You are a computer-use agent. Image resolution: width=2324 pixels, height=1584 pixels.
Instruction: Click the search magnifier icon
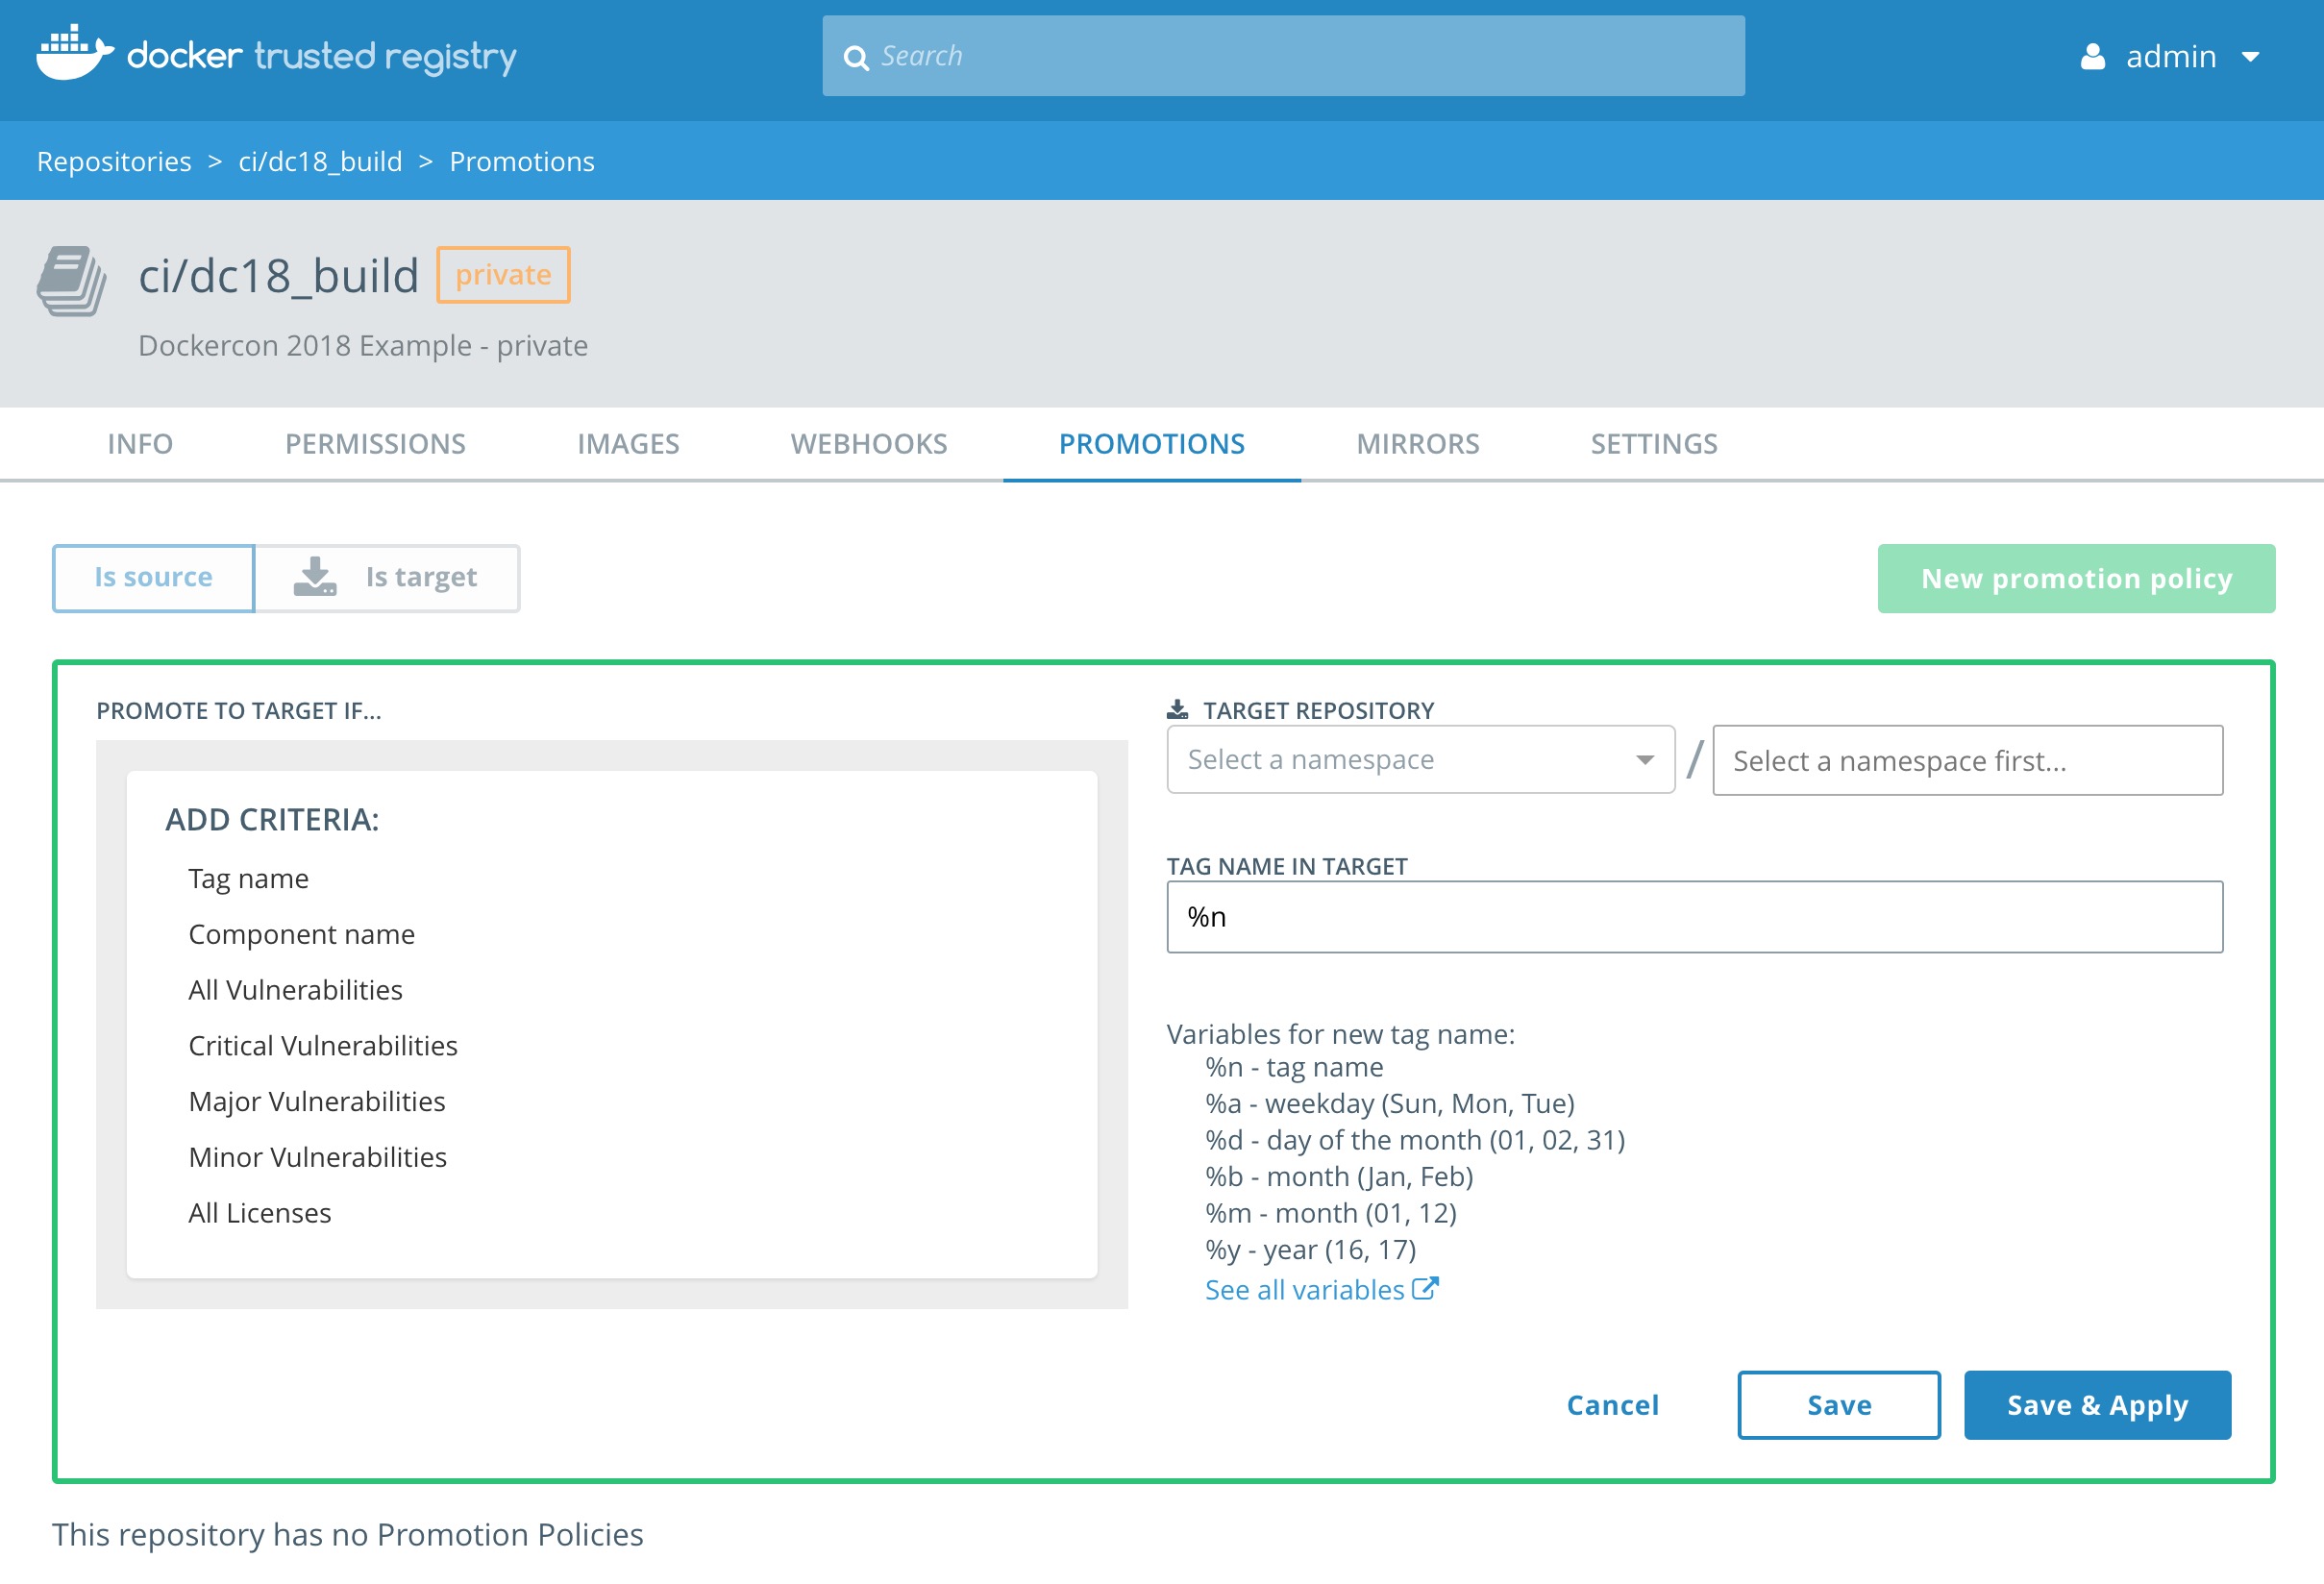click(x=856, y=58)
